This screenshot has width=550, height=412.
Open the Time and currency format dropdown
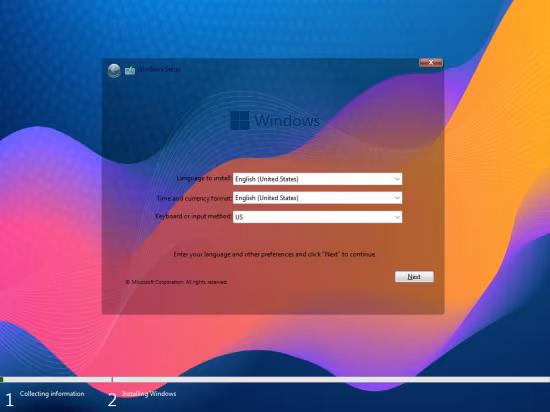[x=317, y=198]
